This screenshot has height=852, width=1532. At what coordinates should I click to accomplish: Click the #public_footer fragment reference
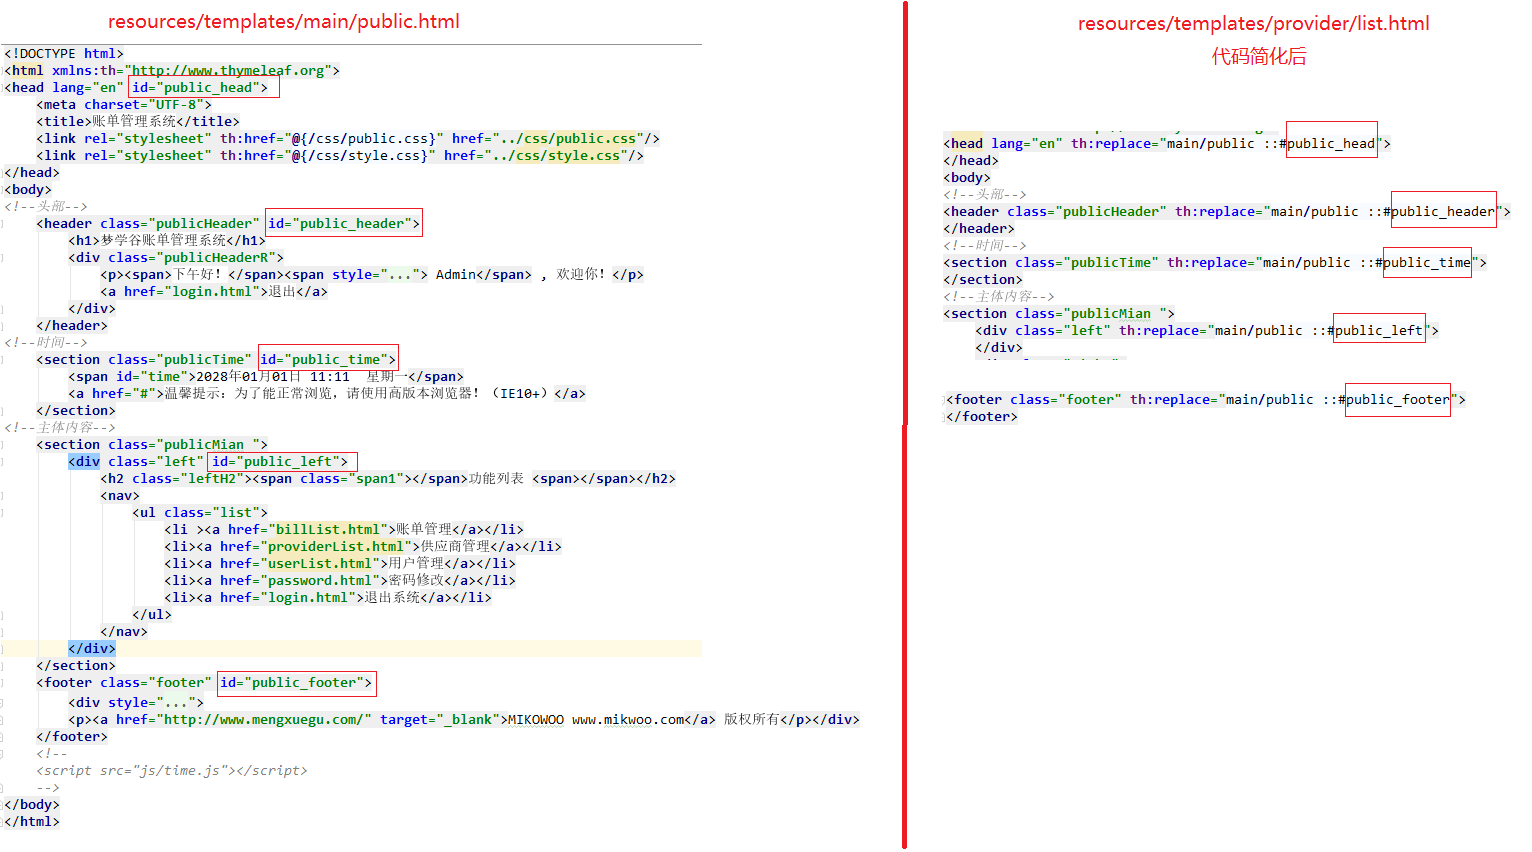click(x=1397, y=399)
